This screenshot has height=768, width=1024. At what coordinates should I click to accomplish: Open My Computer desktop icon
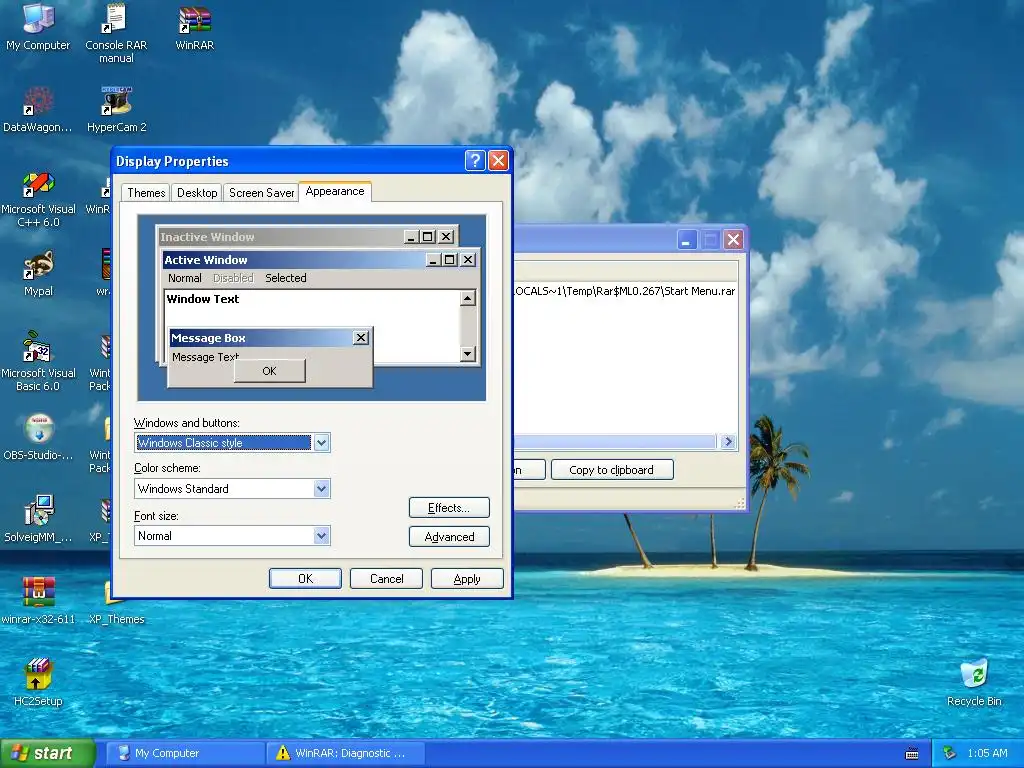(x=38, y=26)
